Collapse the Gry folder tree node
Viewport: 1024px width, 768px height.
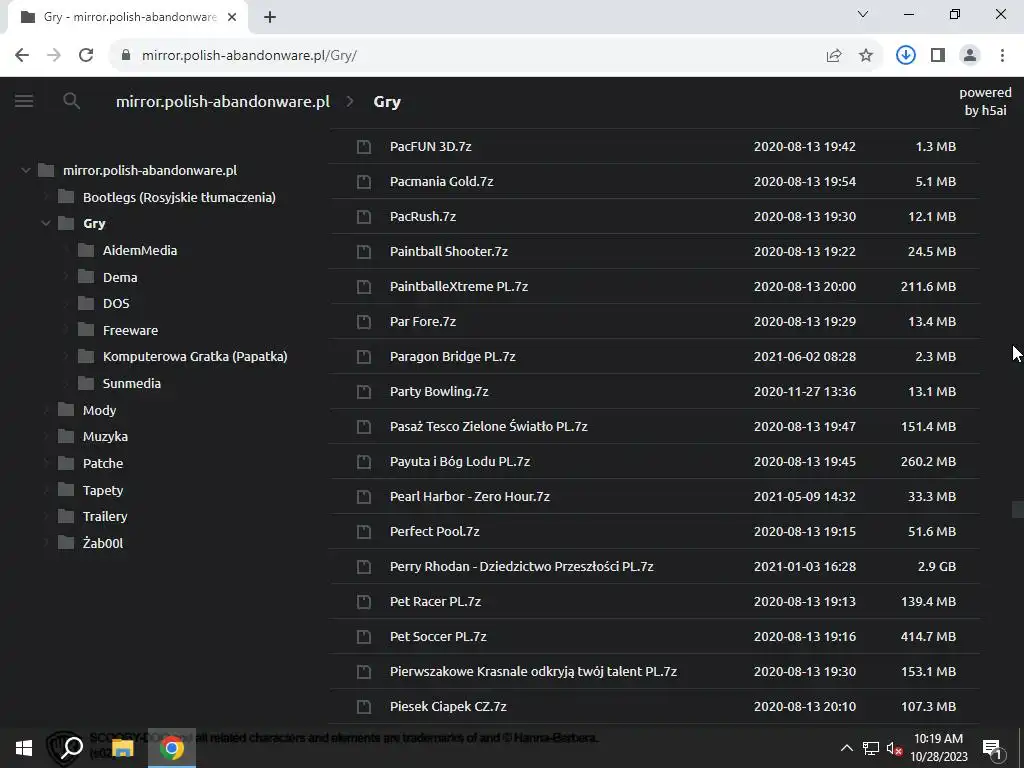(46, 223)
